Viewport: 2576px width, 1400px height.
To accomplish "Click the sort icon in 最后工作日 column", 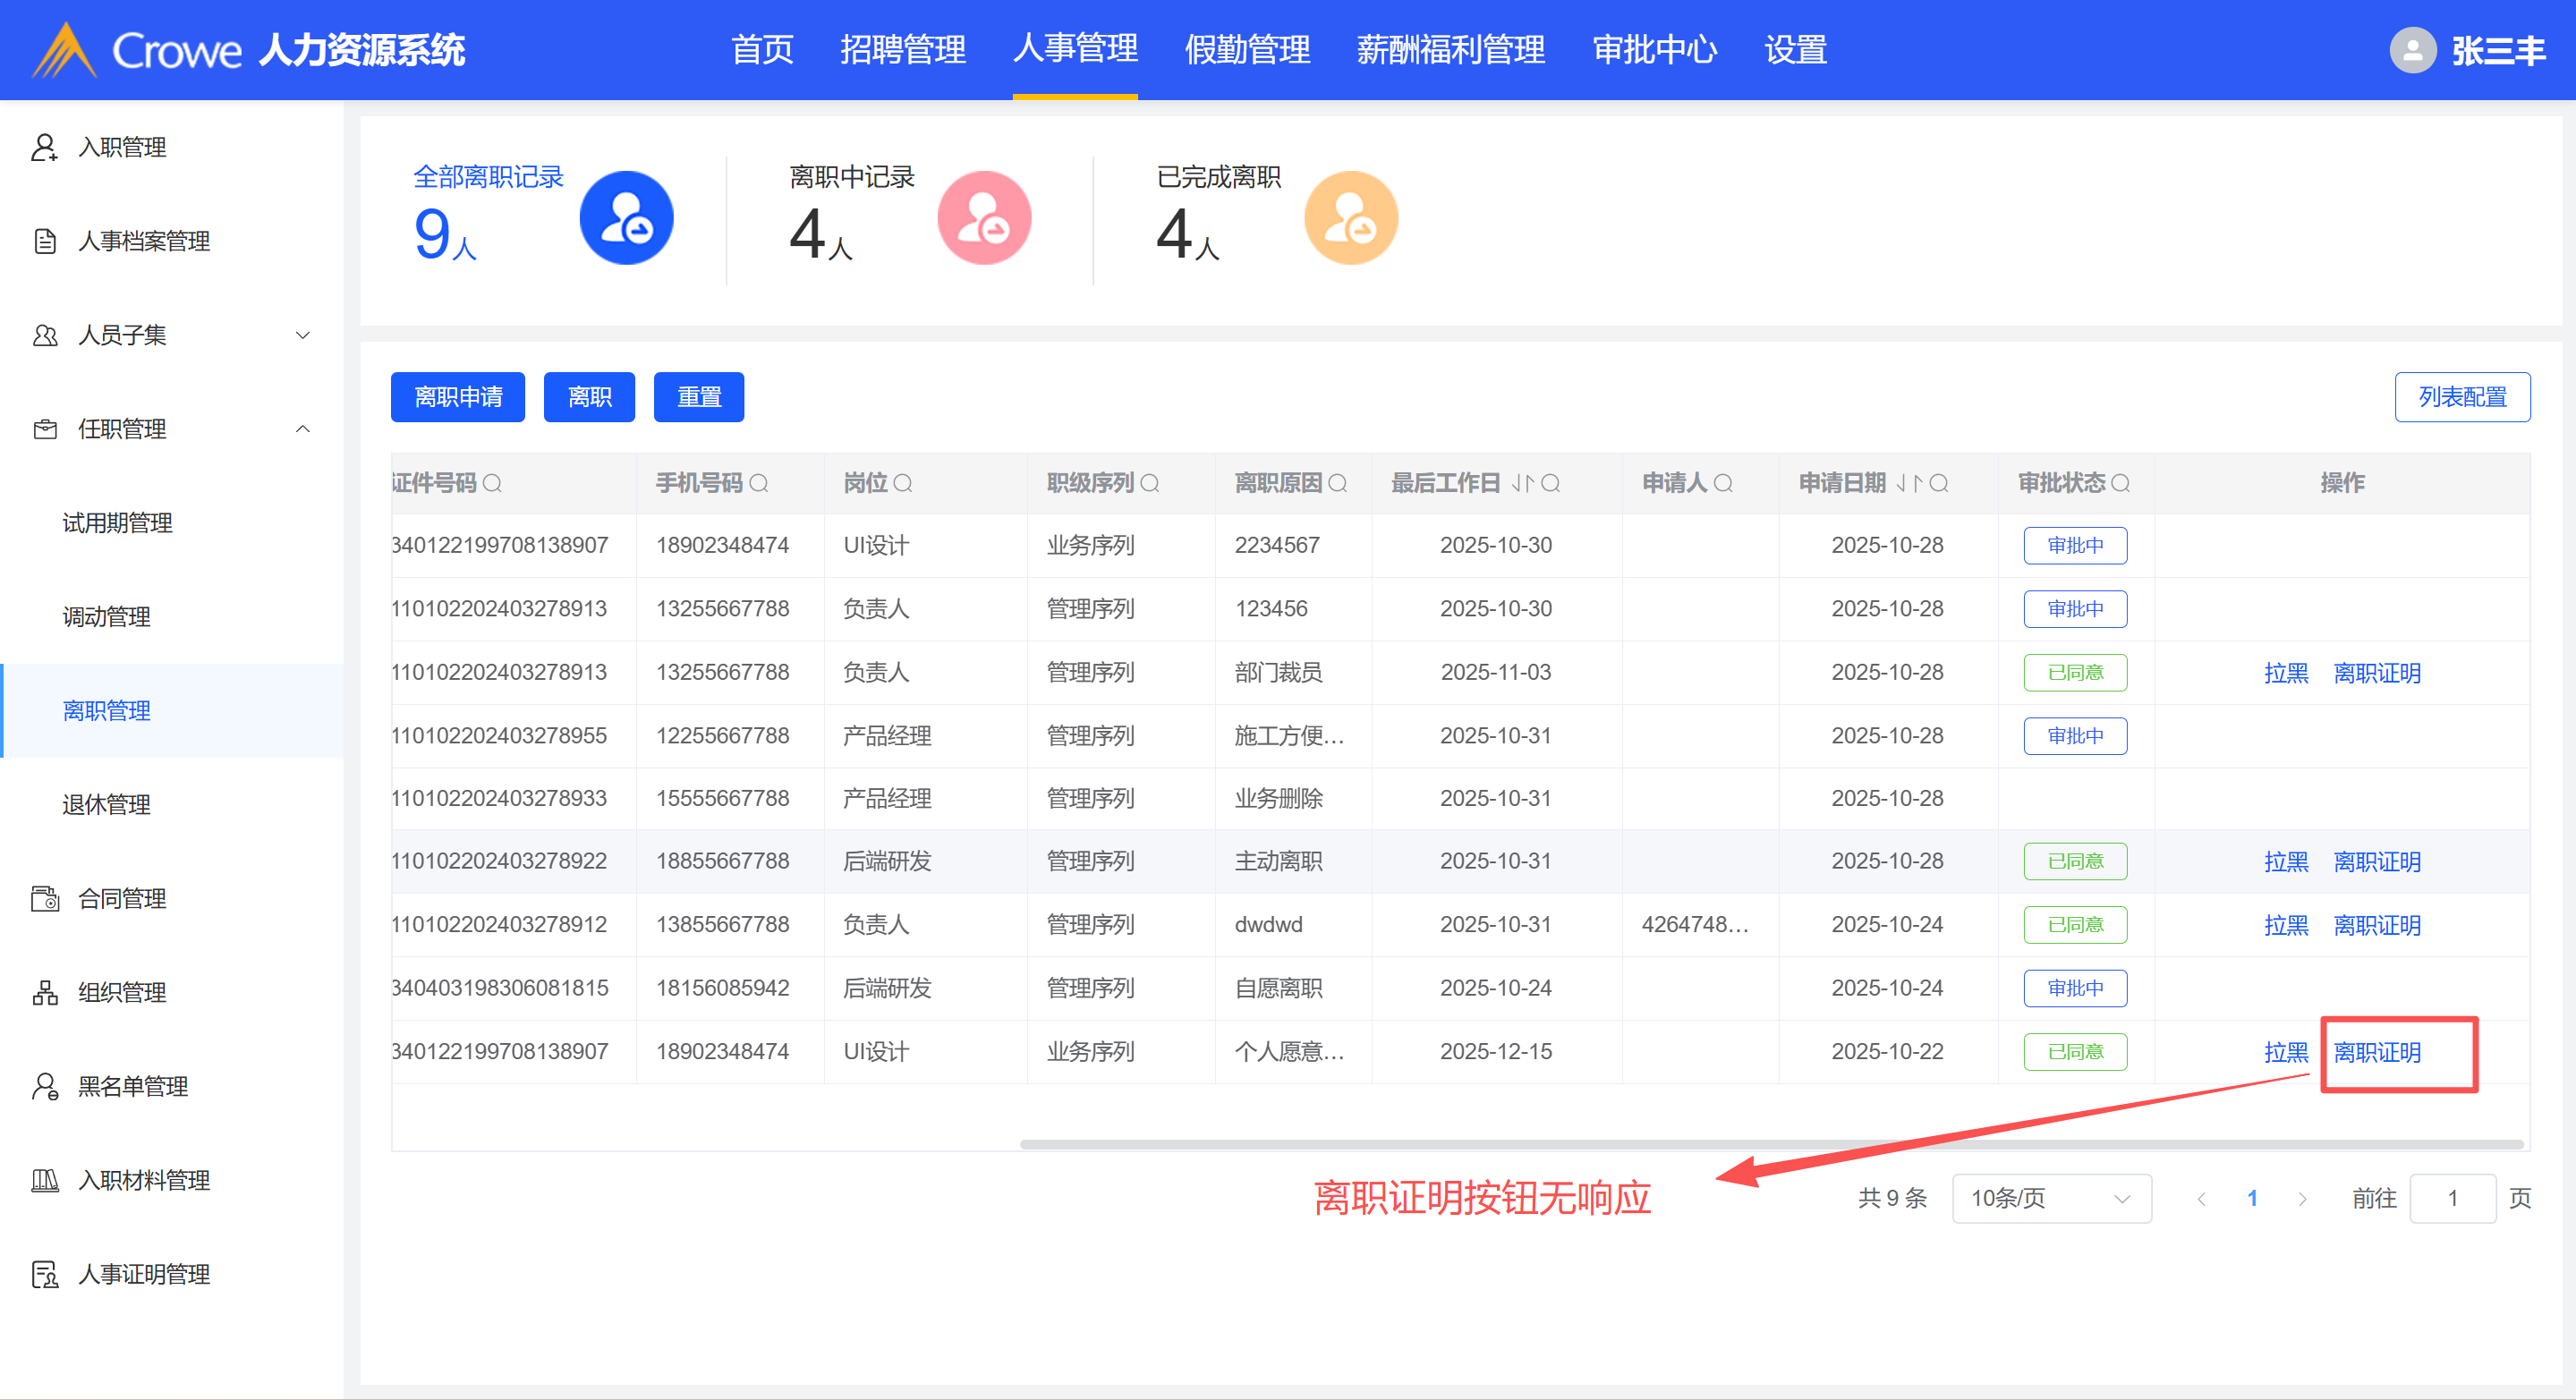I will [1522, 484].
